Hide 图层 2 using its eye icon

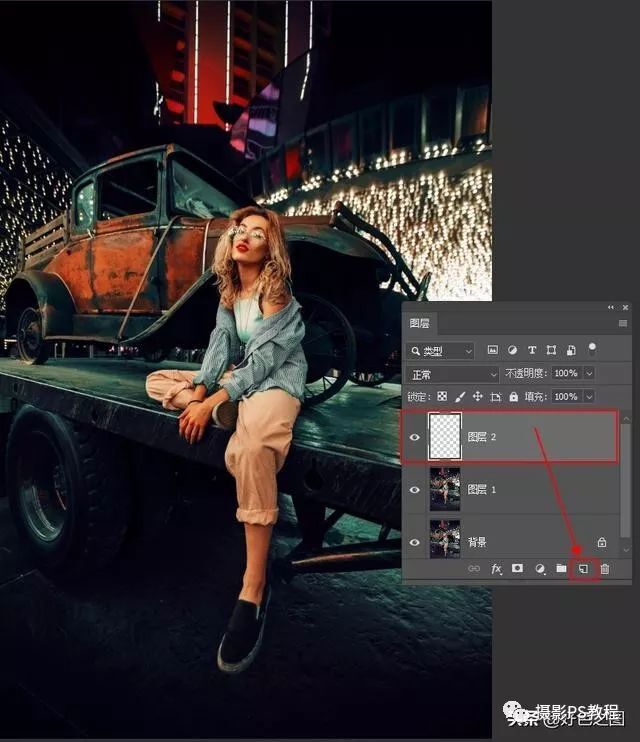click(x=414, y=436)
